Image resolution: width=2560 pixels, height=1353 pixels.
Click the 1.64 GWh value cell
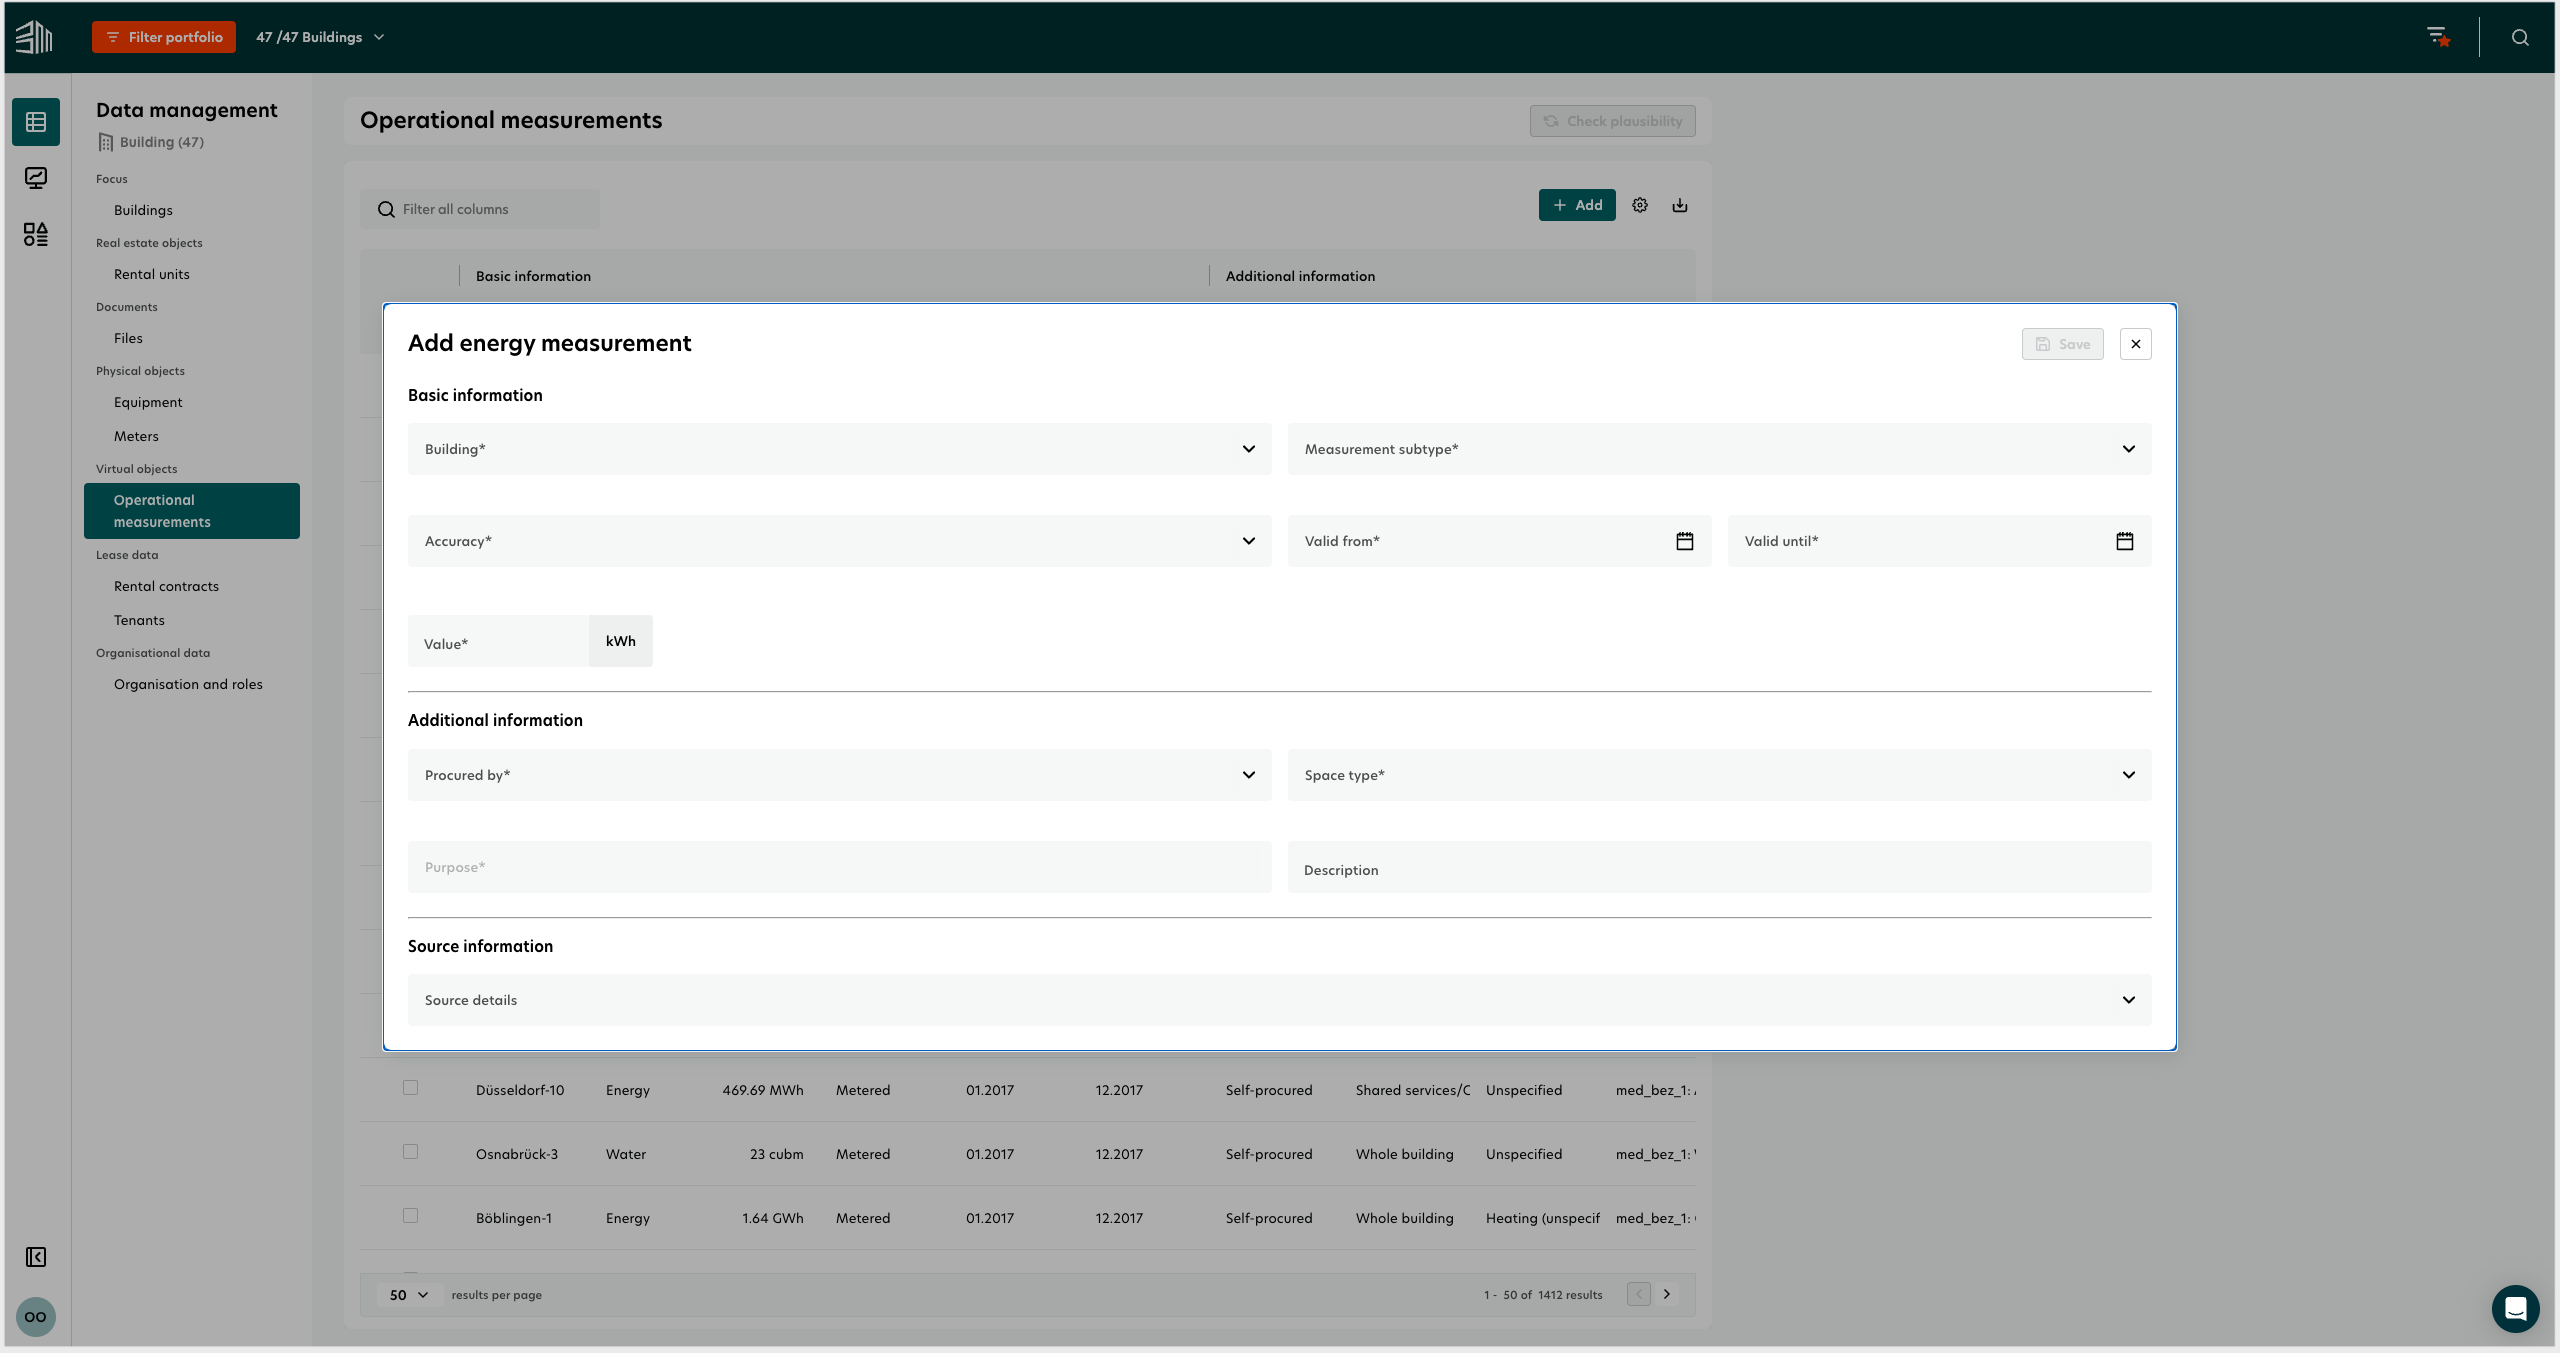[773, 1218]
